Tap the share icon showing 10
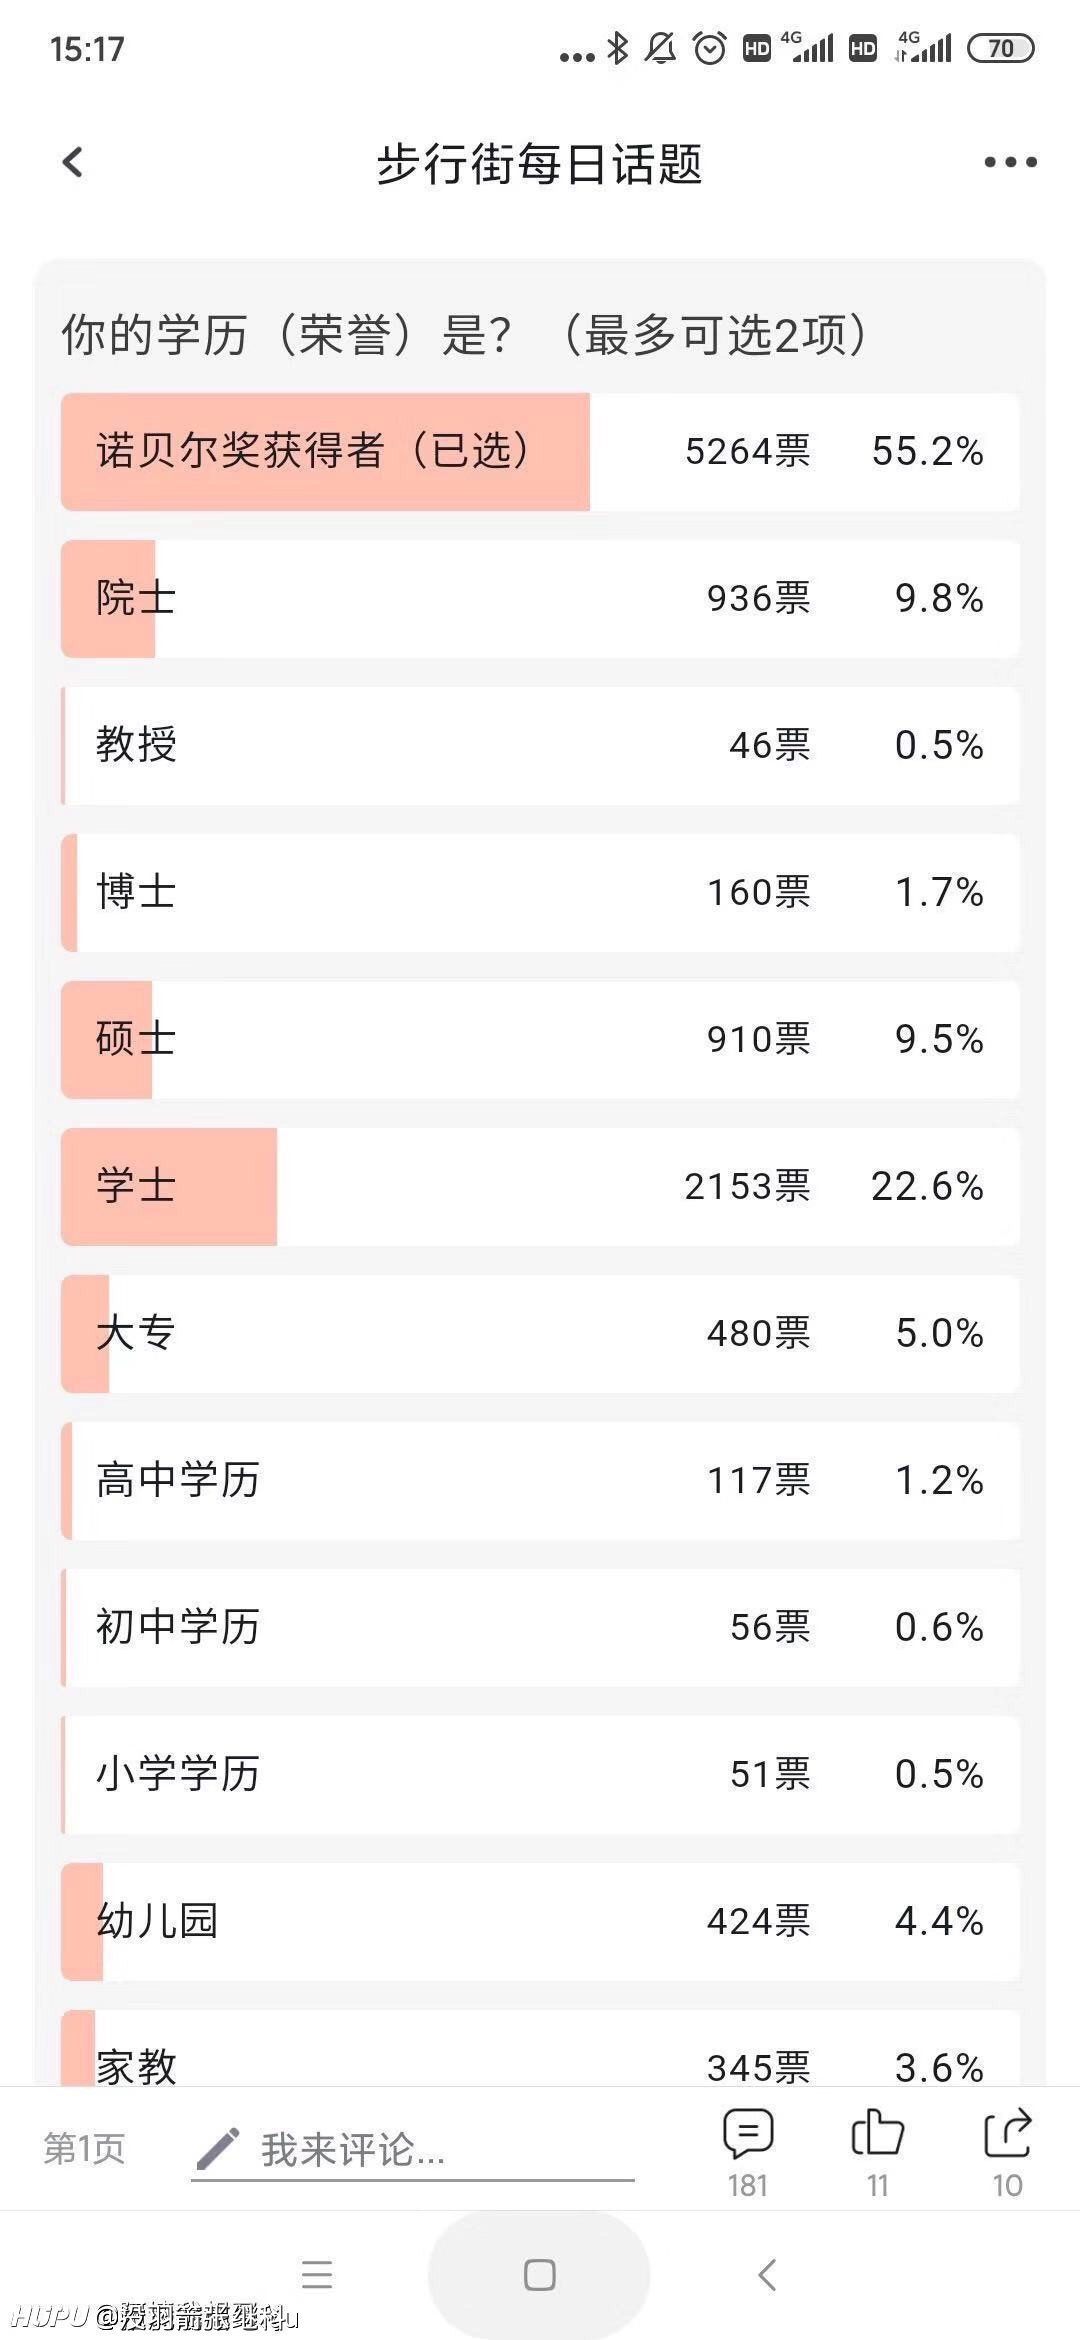The width and height of the screenshot is (1080, 2340). (x=1007, y=2133)
